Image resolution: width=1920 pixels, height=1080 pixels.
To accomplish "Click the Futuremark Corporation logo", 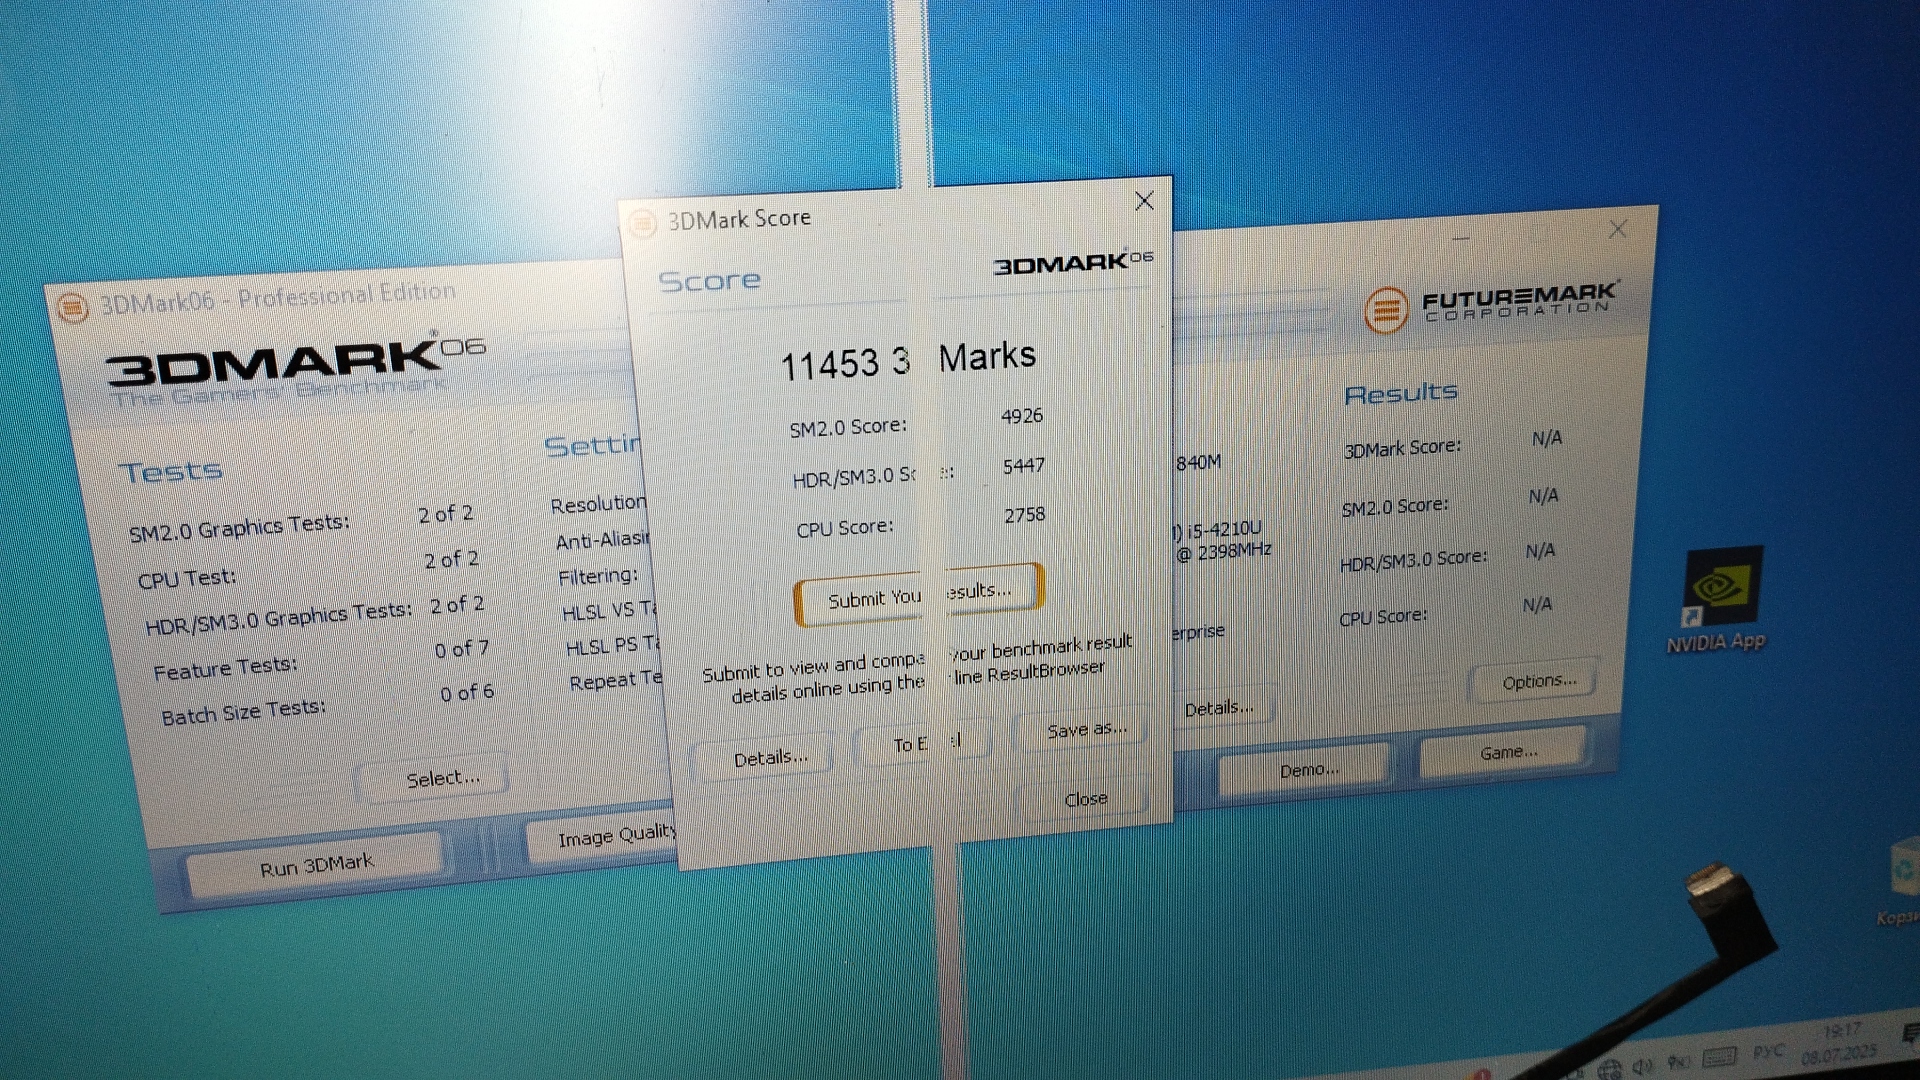I will click(x=1490, y=304).
